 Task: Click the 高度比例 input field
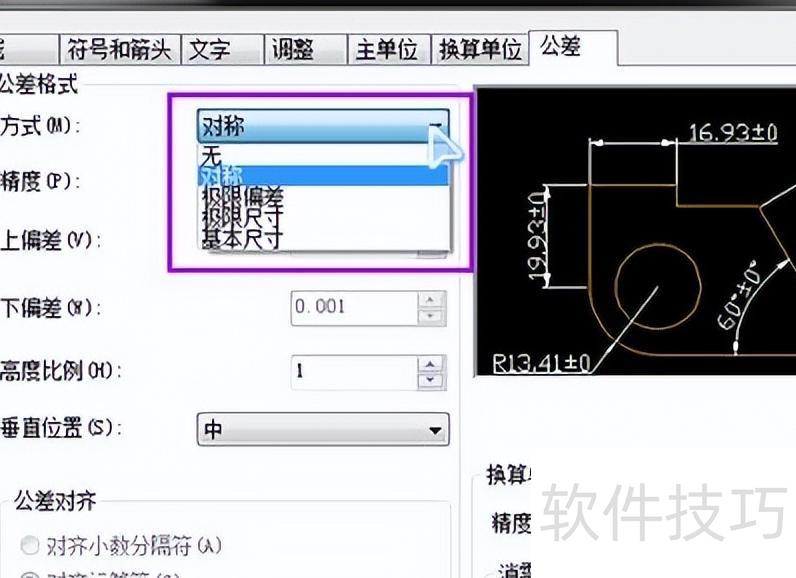[x=354, y=372]
